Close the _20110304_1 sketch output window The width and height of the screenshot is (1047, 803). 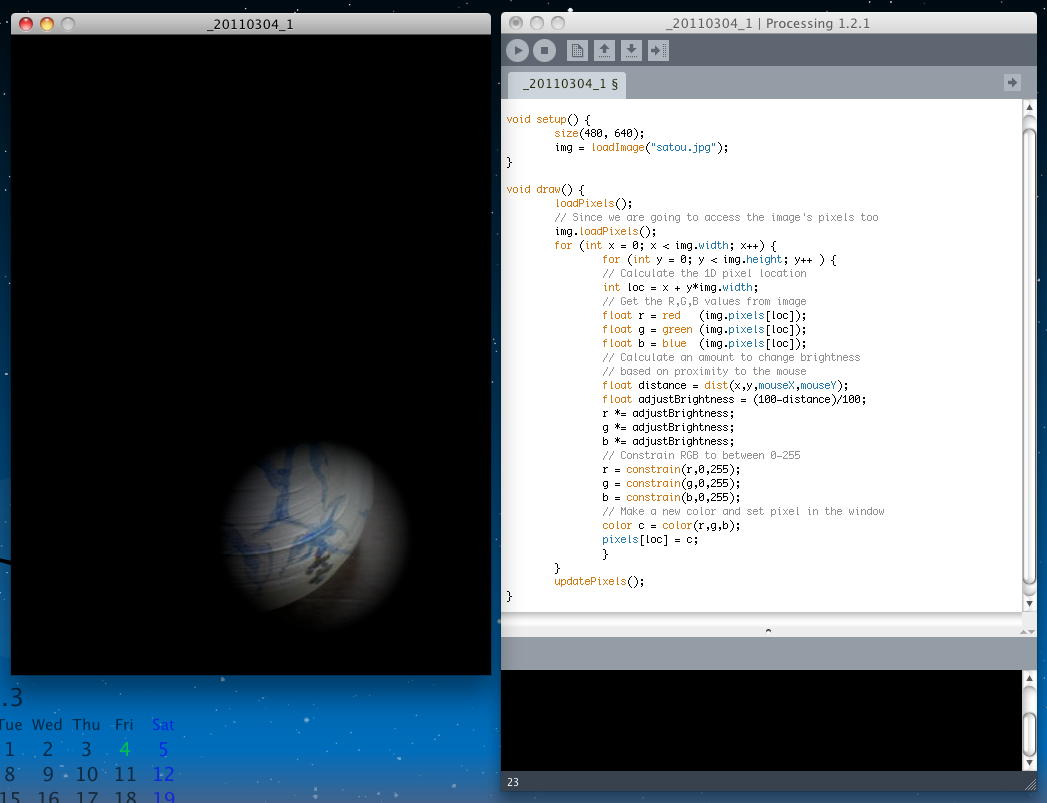pos(26,24)
